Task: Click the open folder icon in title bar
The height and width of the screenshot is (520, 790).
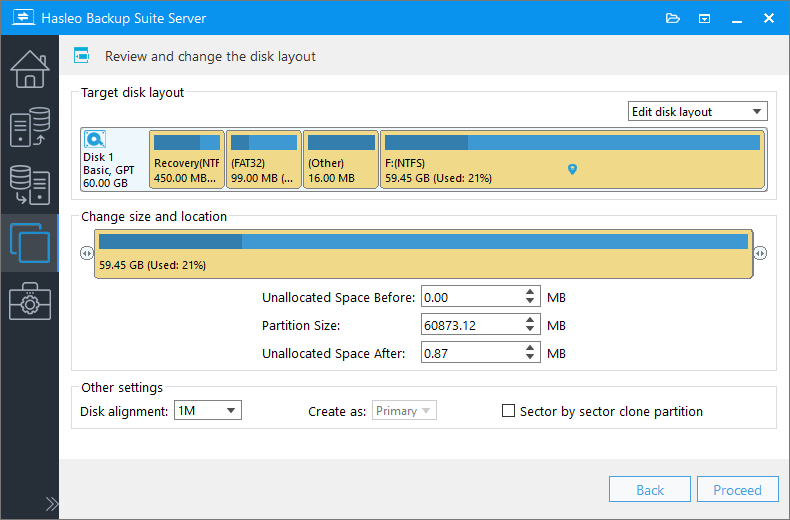Action: pos(673,19)
